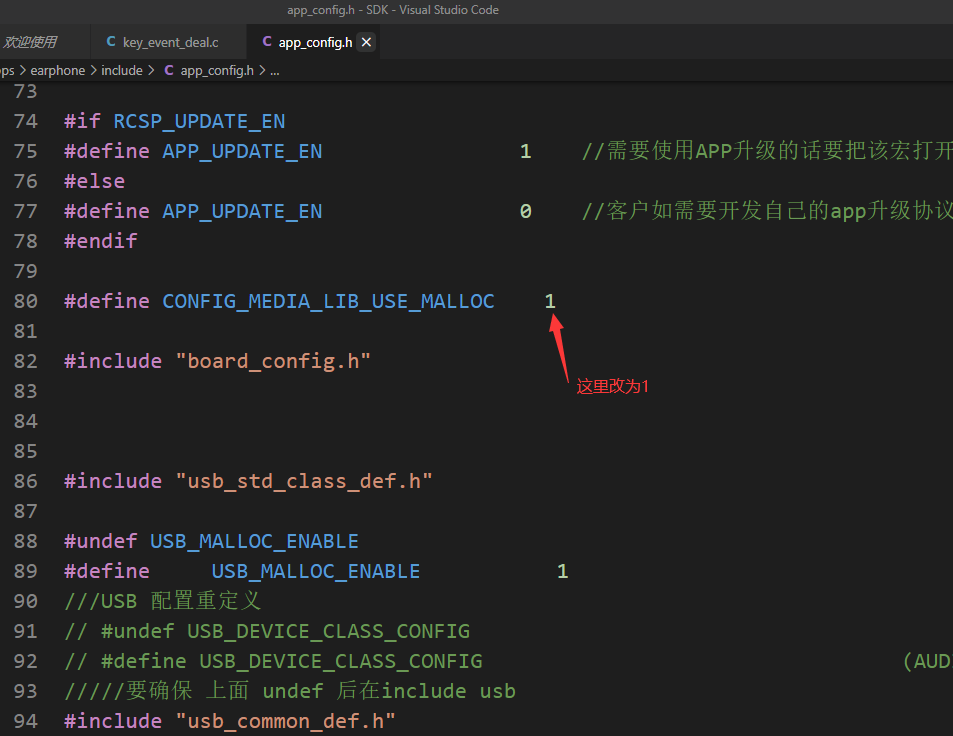The width and height of the screenshot is (953, 736).
Task: Click the CONFIG_MEDIA_LIB_USE_MALLOC macro name
Action: click(x=329, y=301)
